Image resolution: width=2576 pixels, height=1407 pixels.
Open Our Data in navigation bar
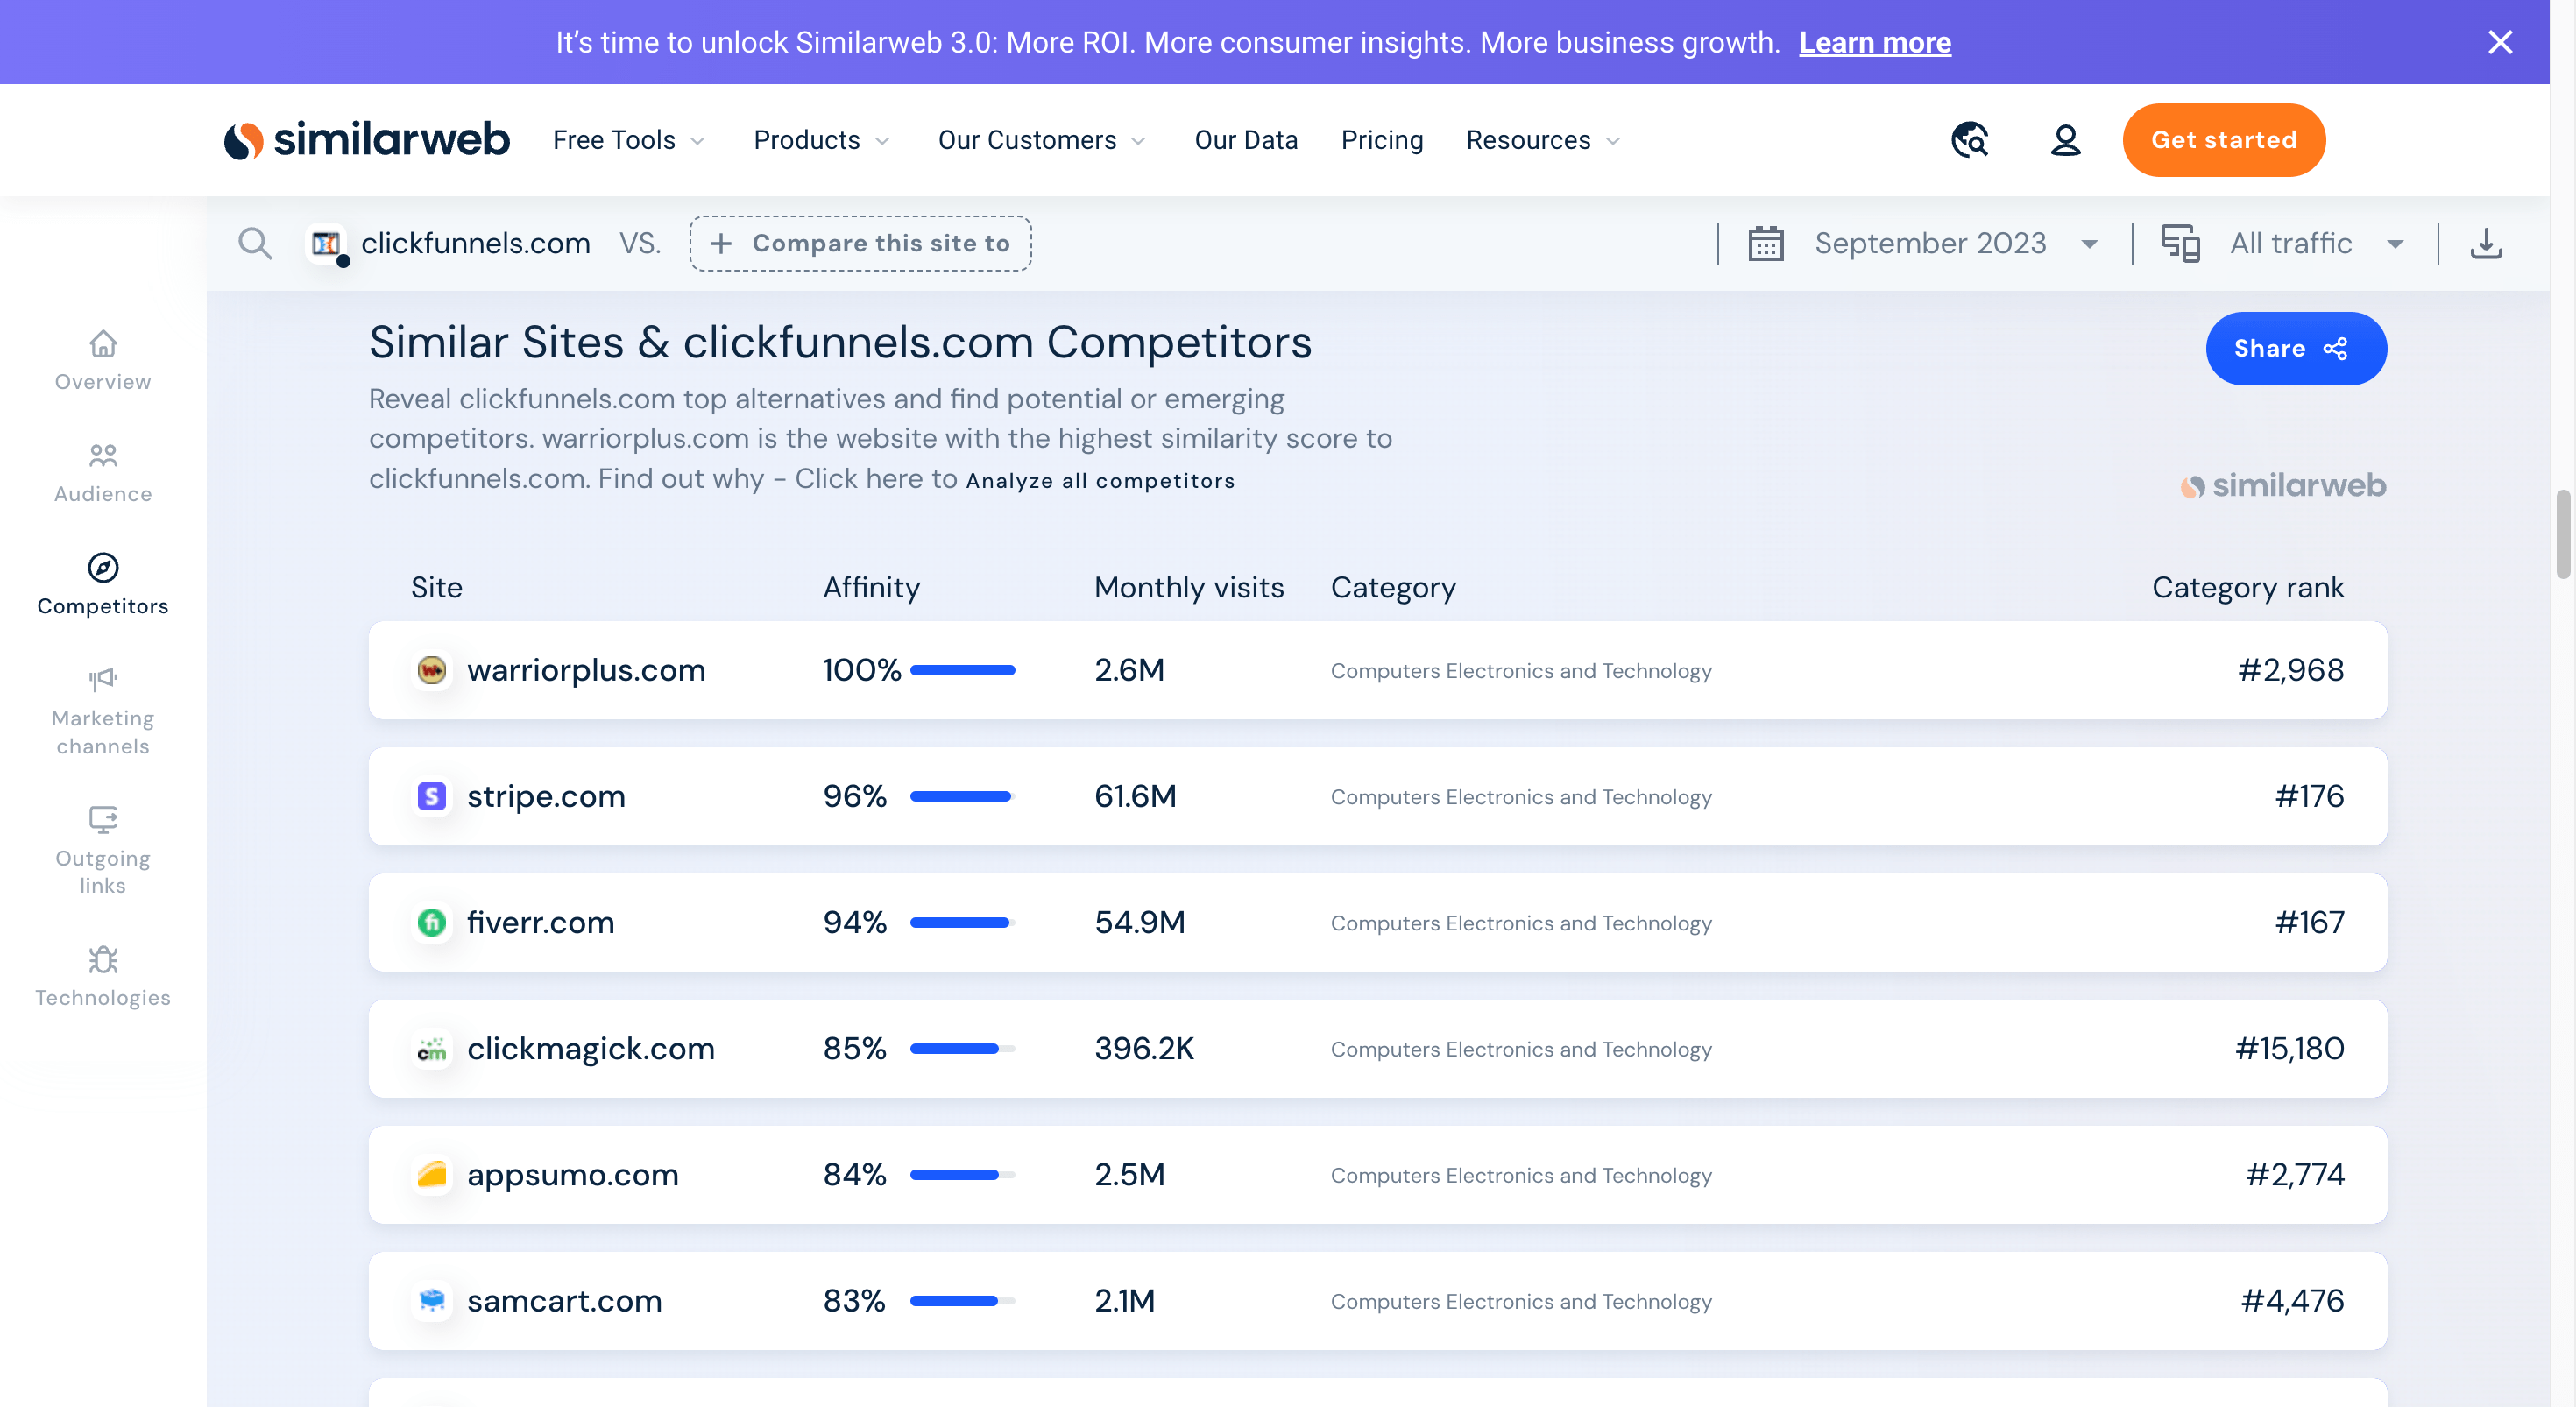pyautogui.click(x=1245, y=140)
